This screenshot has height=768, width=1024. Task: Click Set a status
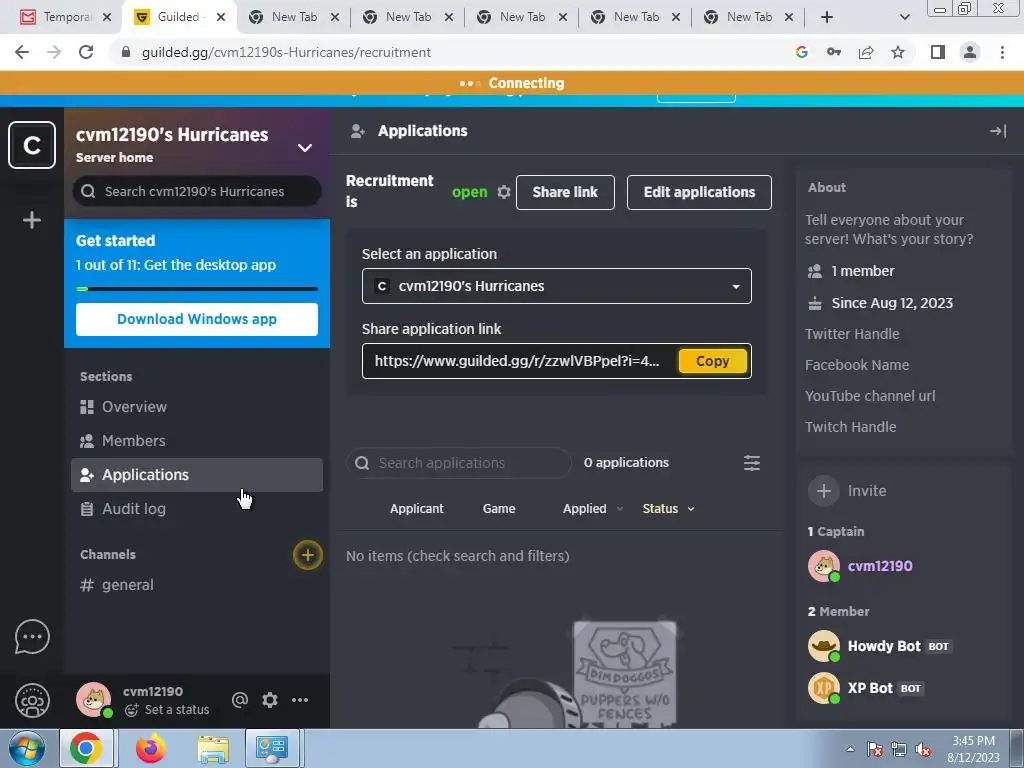coord(167,710)
